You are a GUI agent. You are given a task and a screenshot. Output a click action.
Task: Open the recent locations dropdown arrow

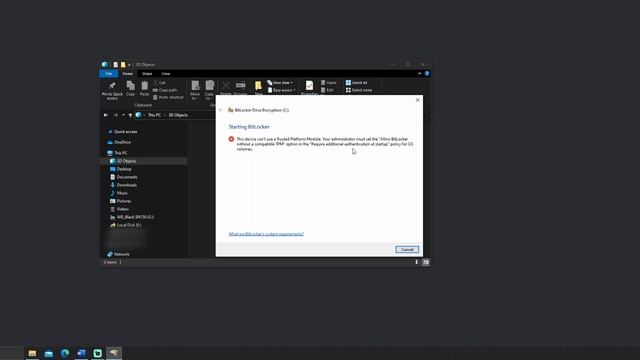pos(123,115)
